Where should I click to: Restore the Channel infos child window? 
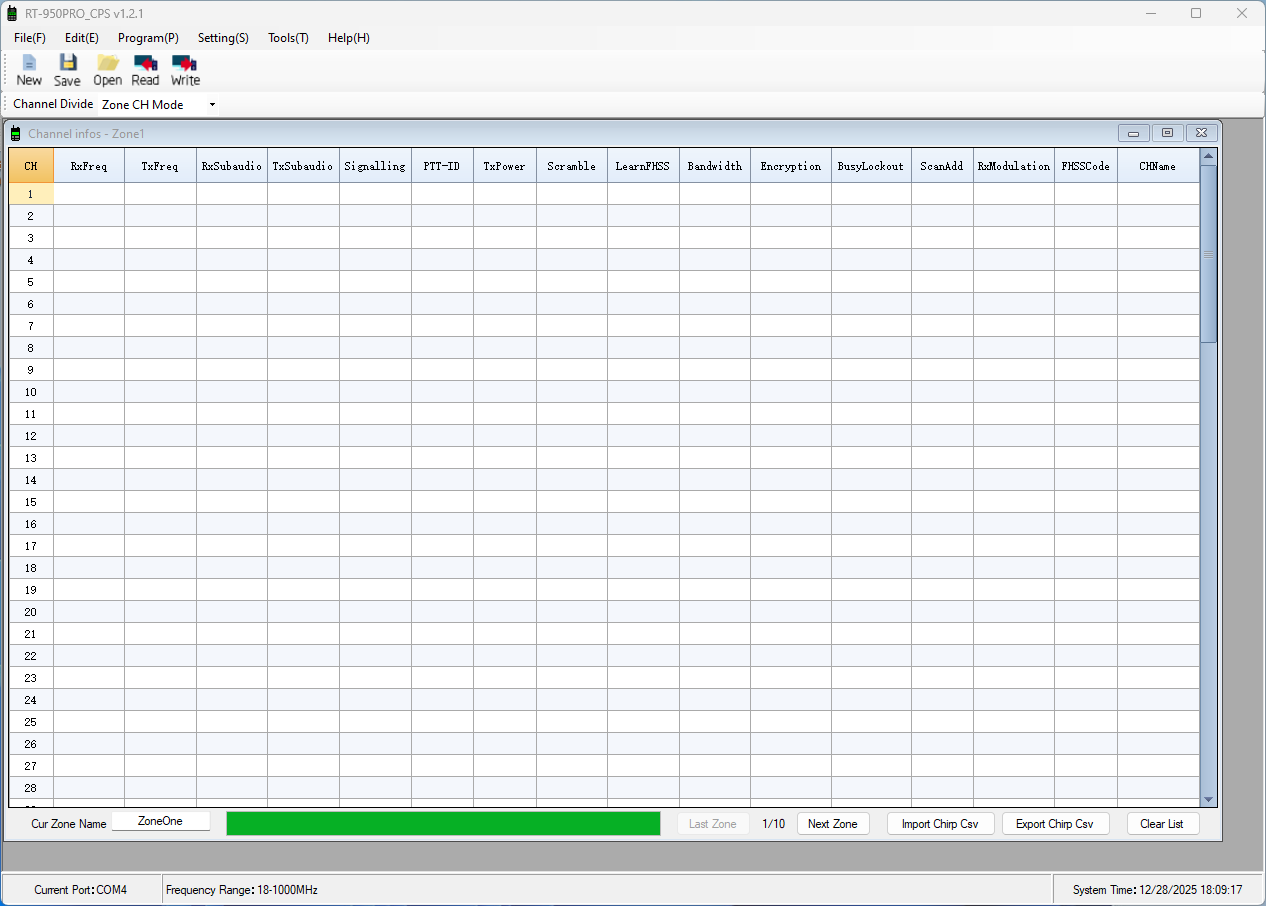[x=1167, y=133]
